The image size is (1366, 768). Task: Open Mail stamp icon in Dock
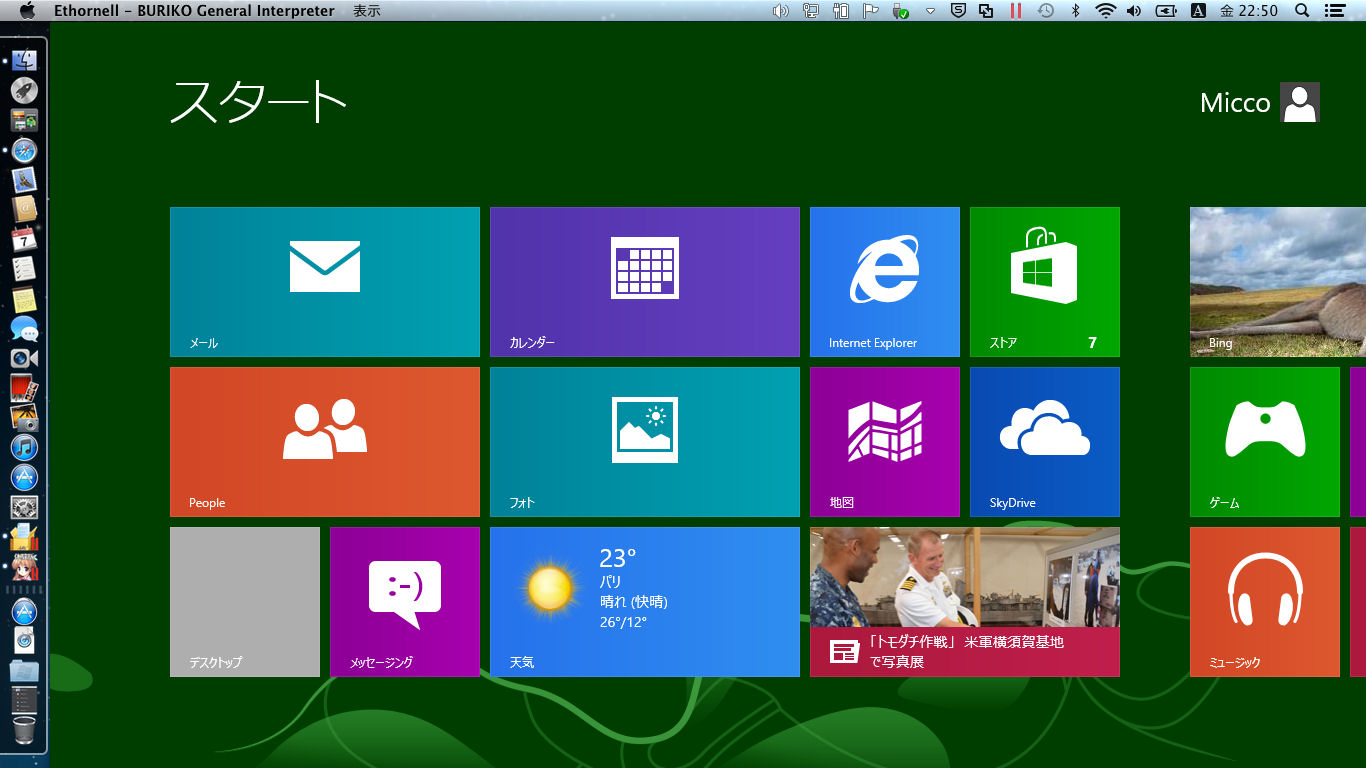24,180
